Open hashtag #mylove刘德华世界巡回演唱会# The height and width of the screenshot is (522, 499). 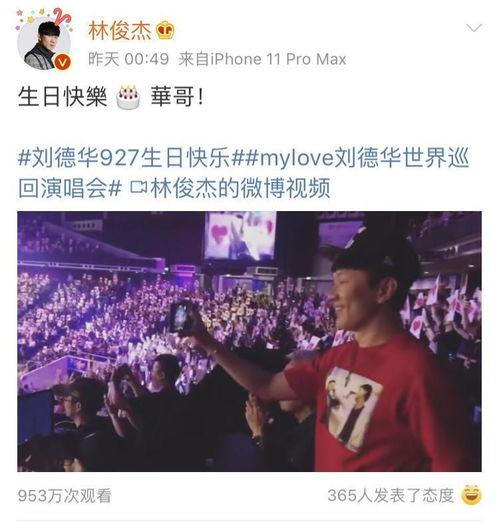pyautogui.click(x=244, y=173)
